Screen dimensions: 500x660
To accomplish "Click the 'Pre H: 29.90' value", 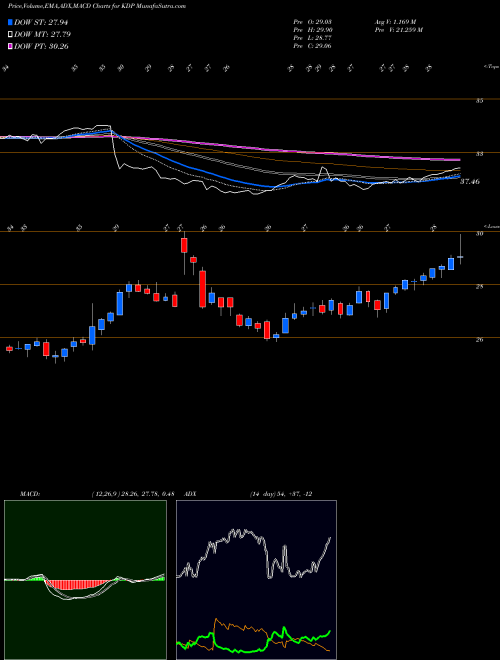I will [312, 30].
